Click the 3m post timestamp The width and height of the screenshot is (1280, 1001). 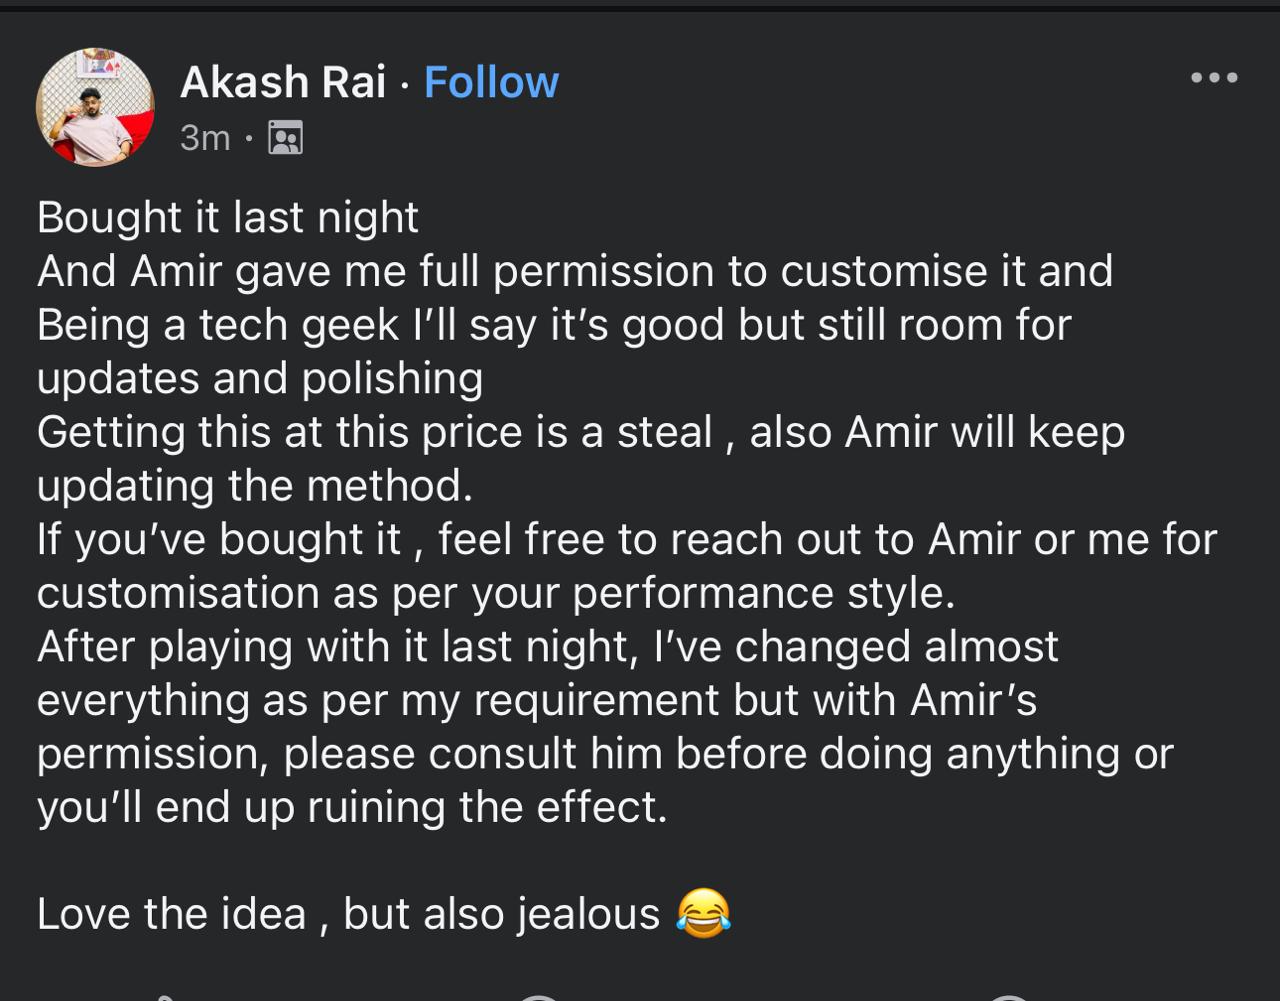pos(205,138)
